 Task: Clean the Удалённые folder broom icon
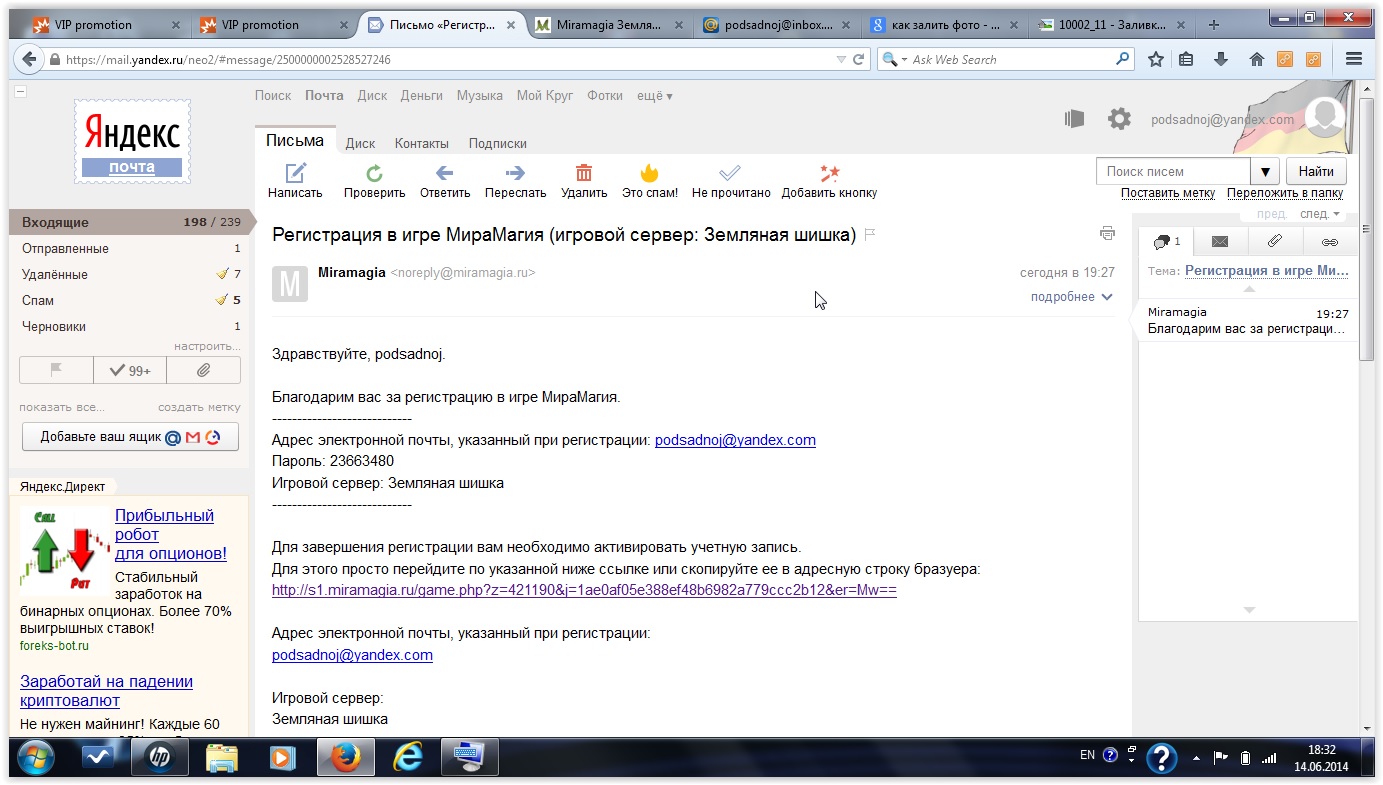tap(223, 274)
